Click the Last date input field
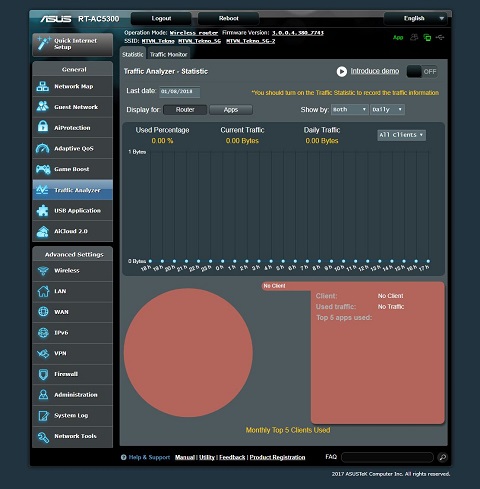480x489 pixels. pos(179,91)
